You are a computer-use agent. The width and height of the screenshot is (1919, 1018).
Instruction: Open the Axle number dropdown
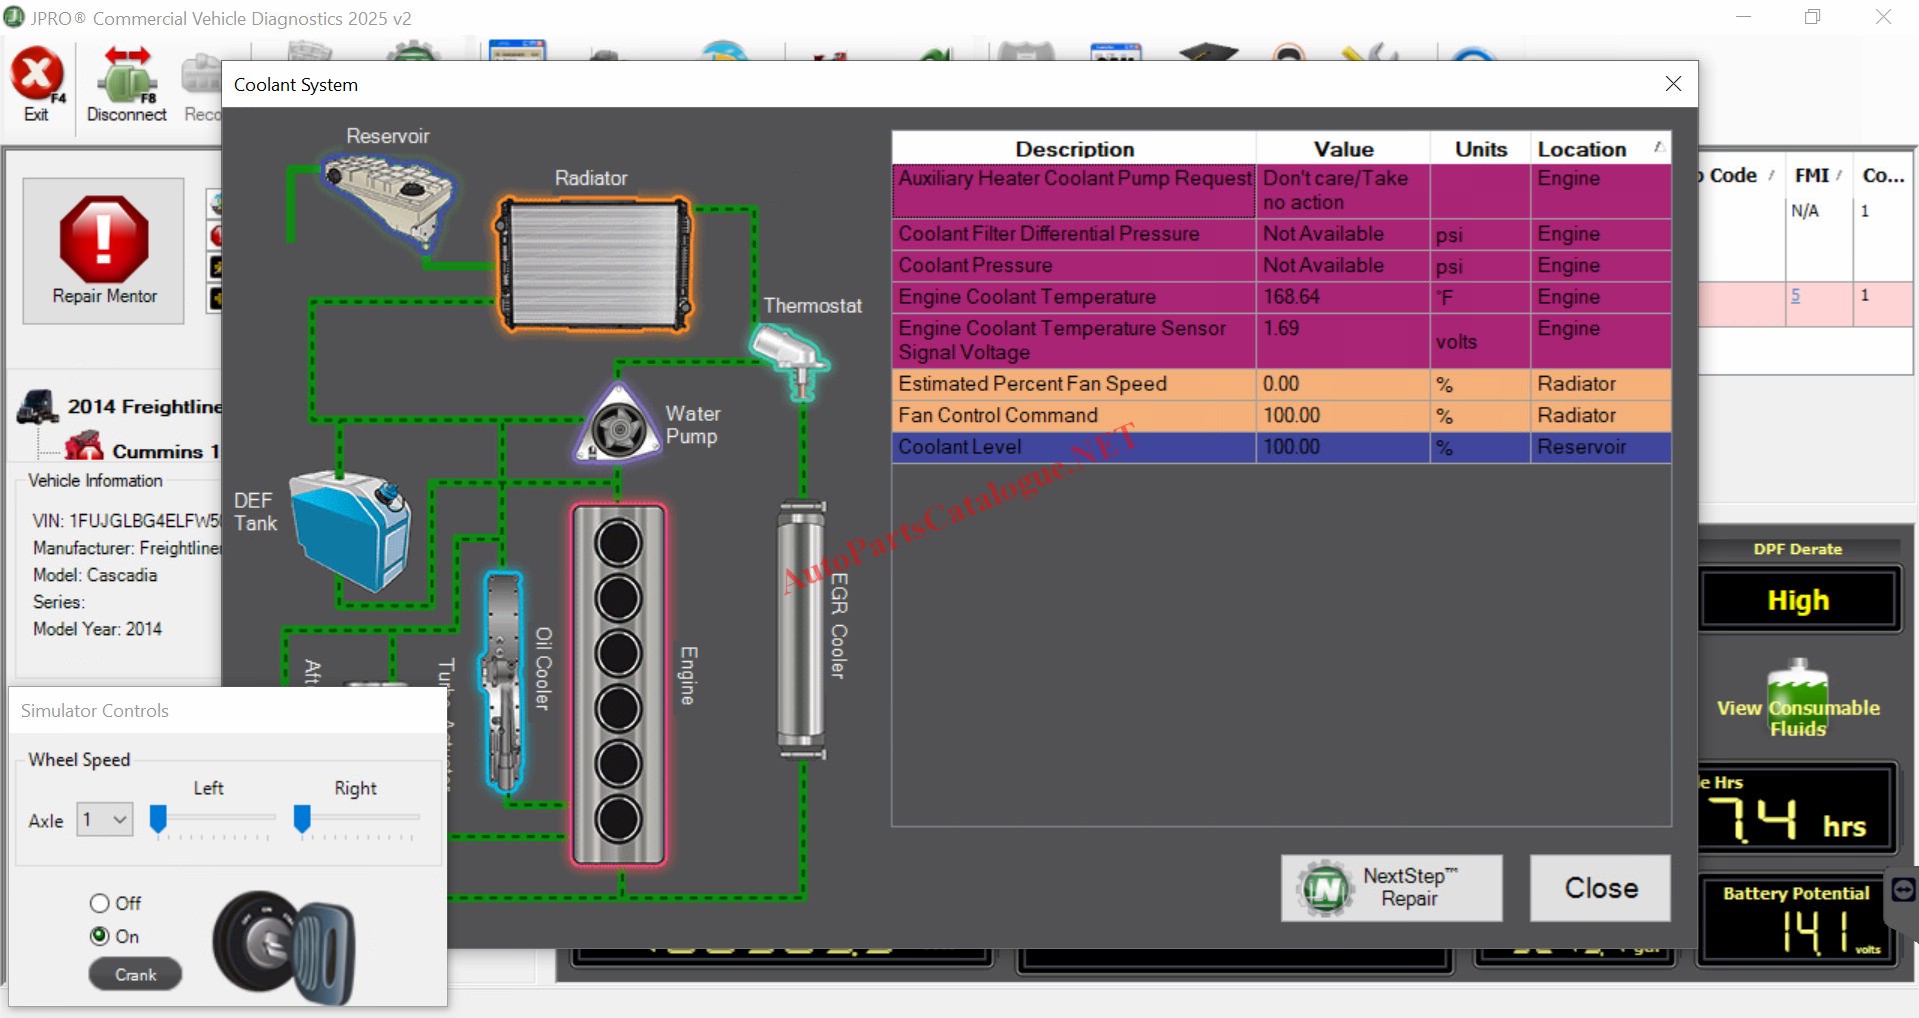[x=105, y=820]
